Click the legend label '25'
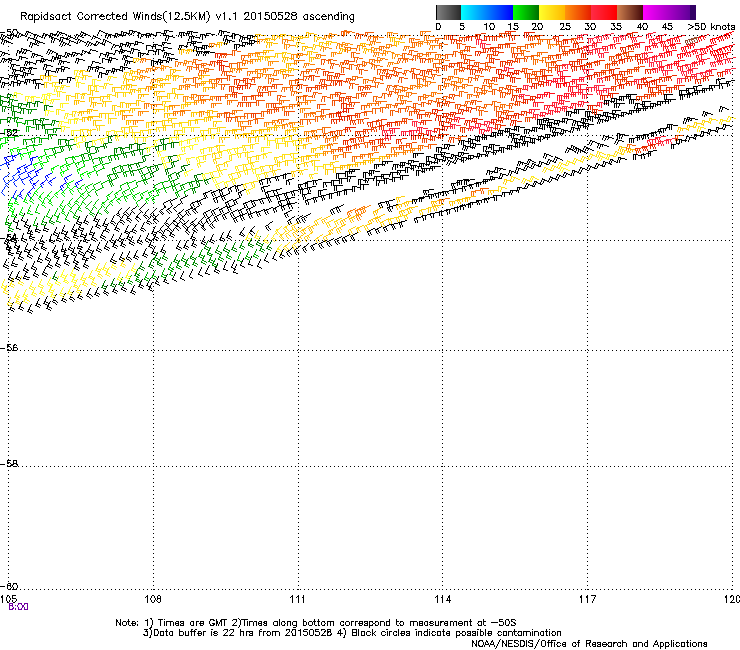 [x=565, y=27]
